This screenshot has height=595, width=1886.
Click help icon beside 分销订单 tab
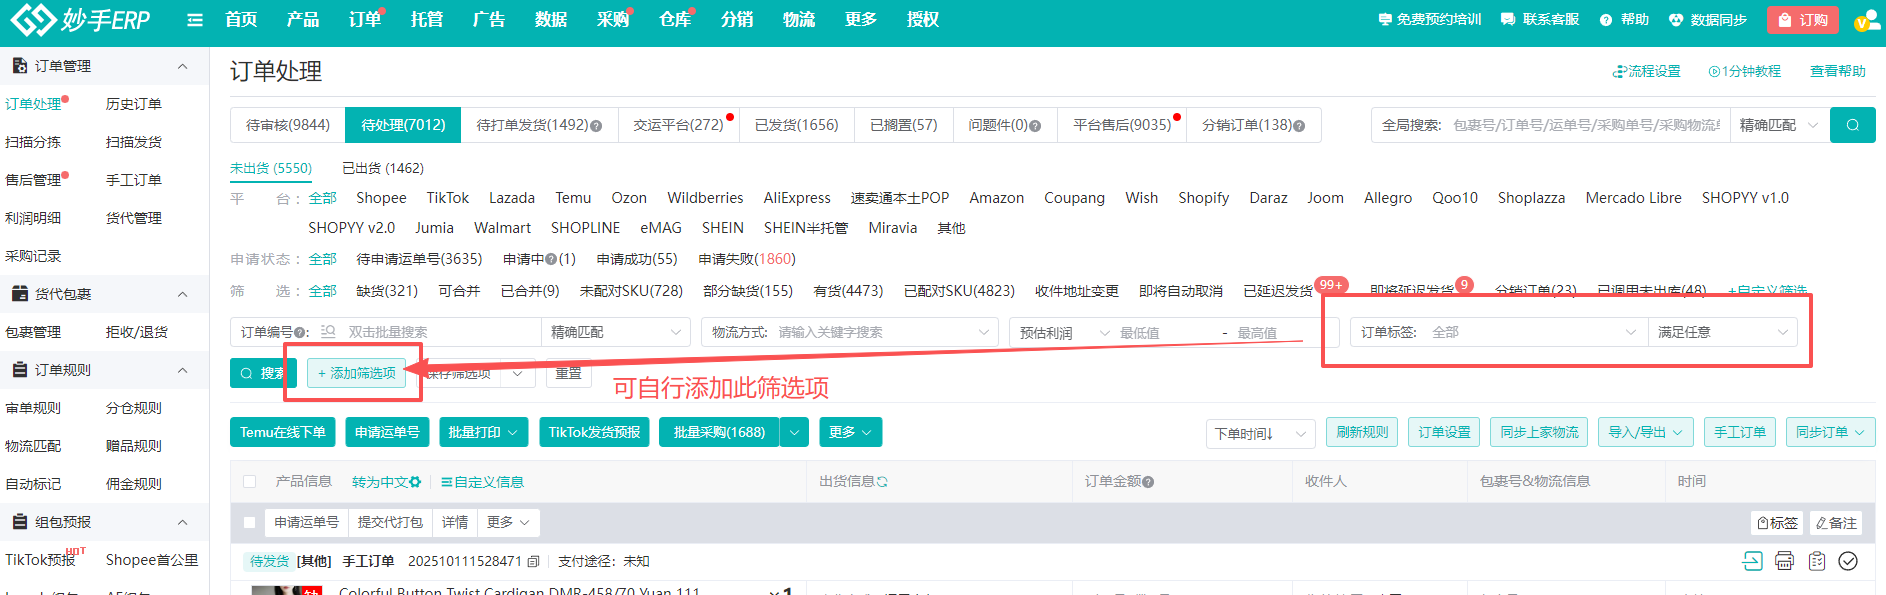[1299, 126]
